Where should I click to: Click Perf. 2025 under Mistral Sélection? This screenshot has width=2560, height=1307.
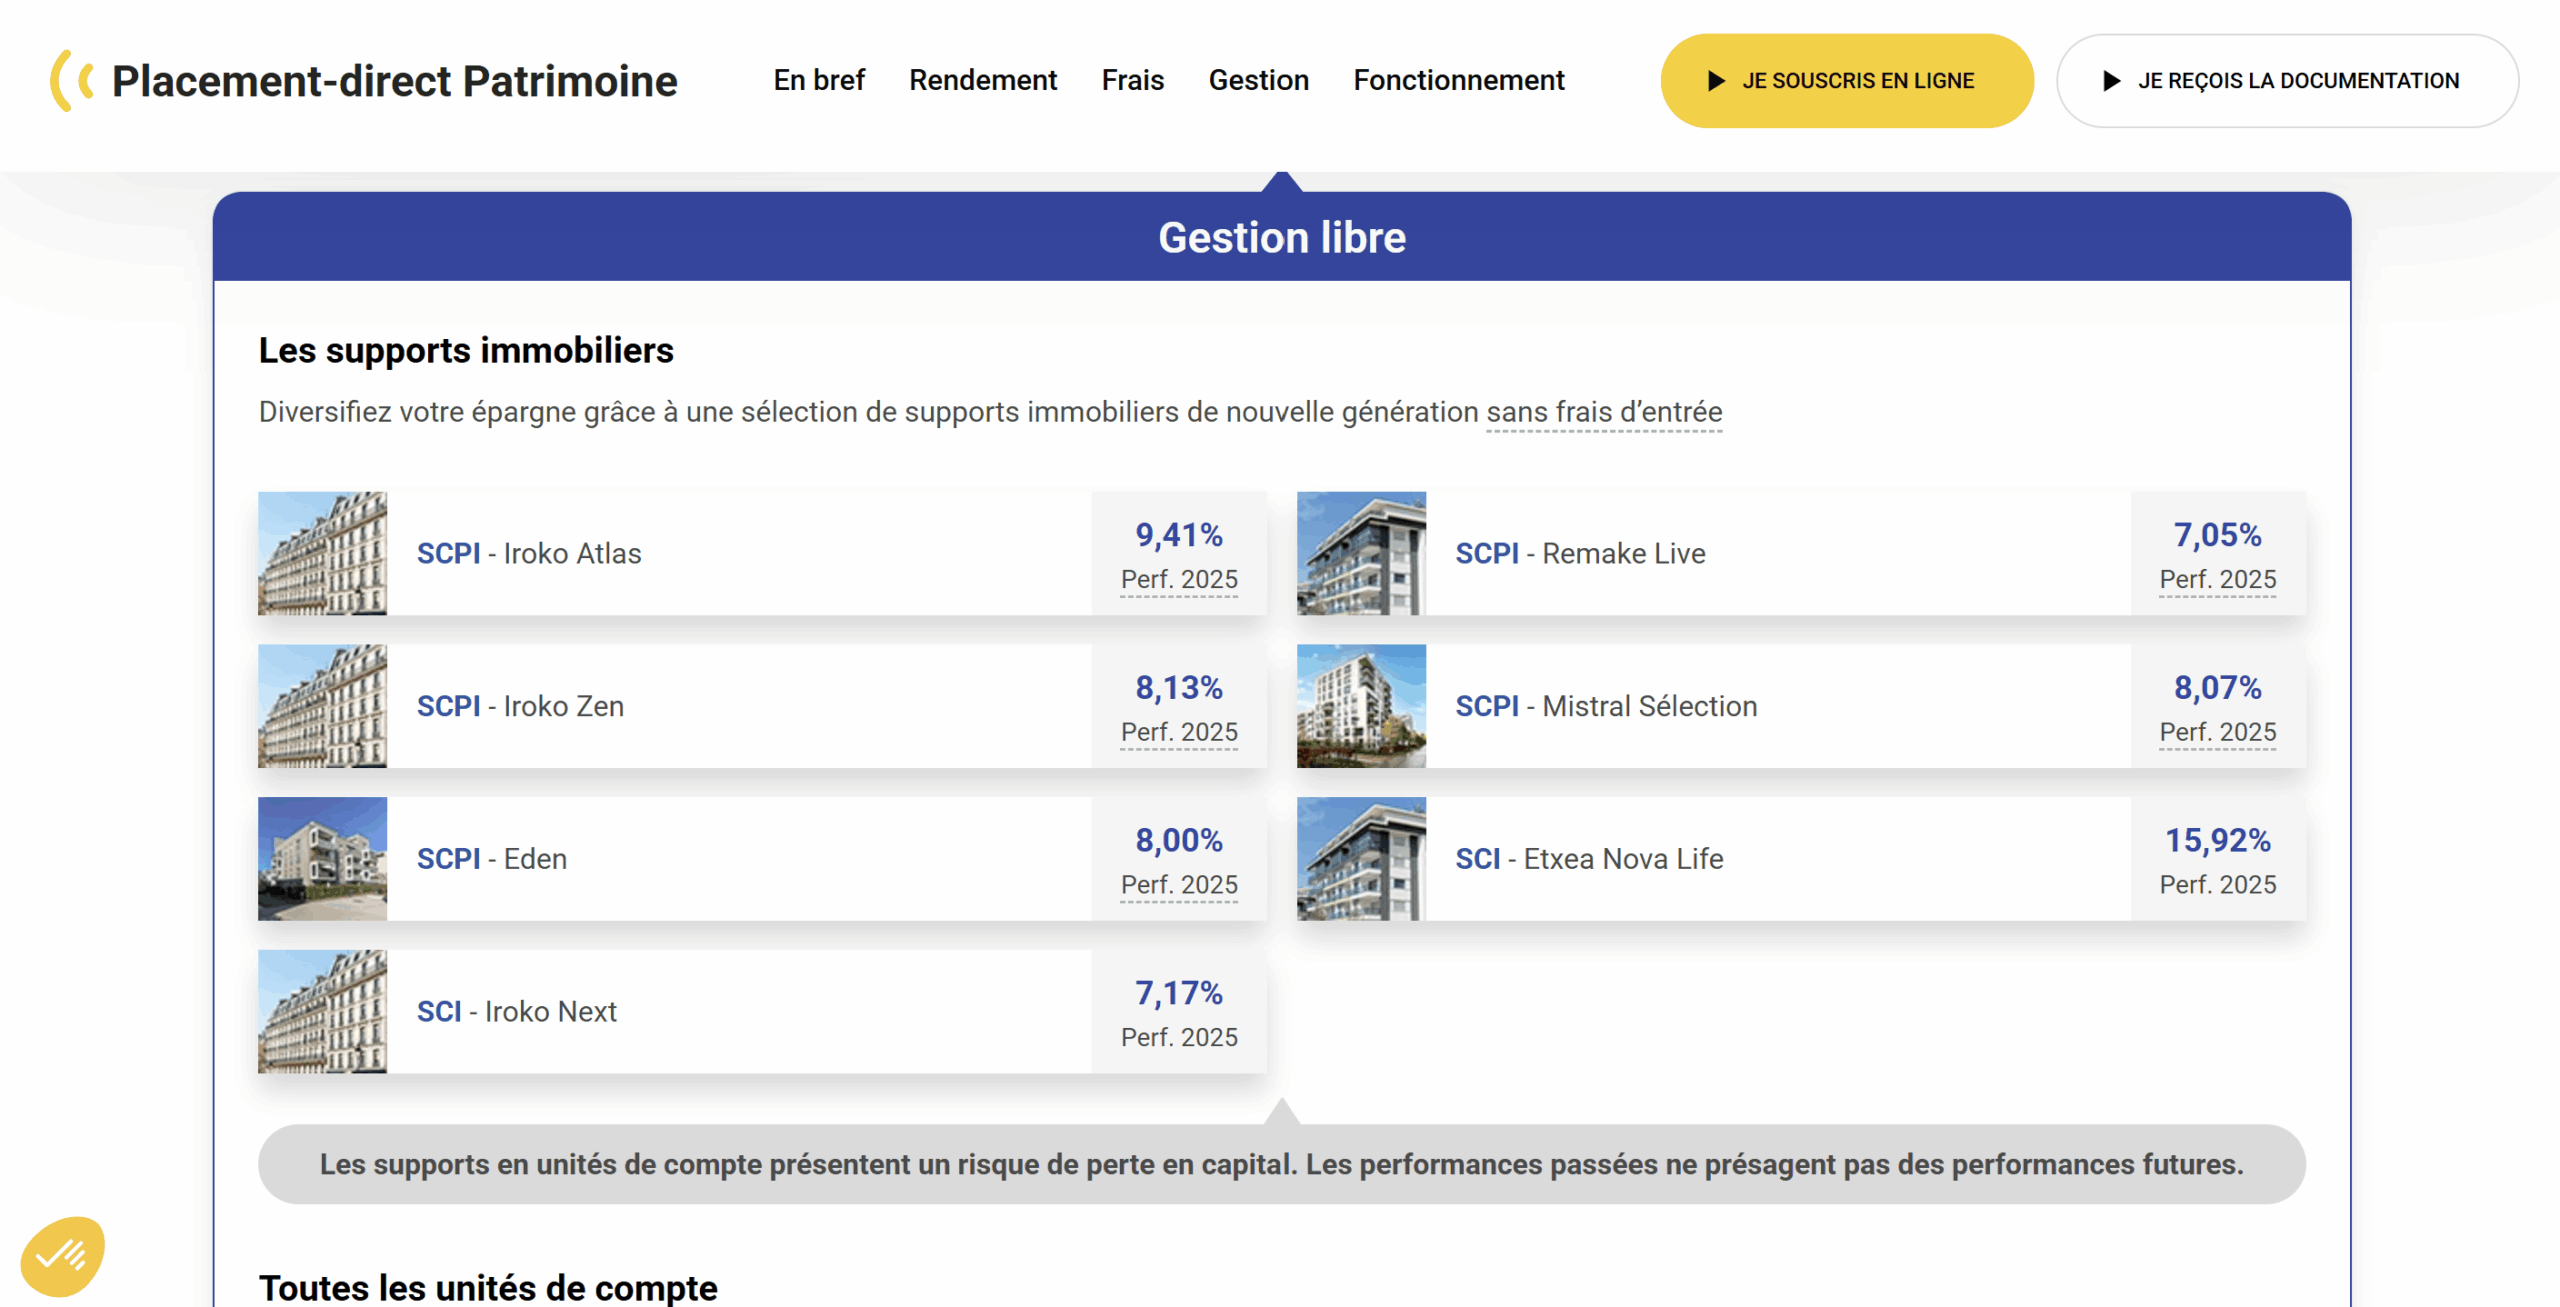(x=2218, y=733)
